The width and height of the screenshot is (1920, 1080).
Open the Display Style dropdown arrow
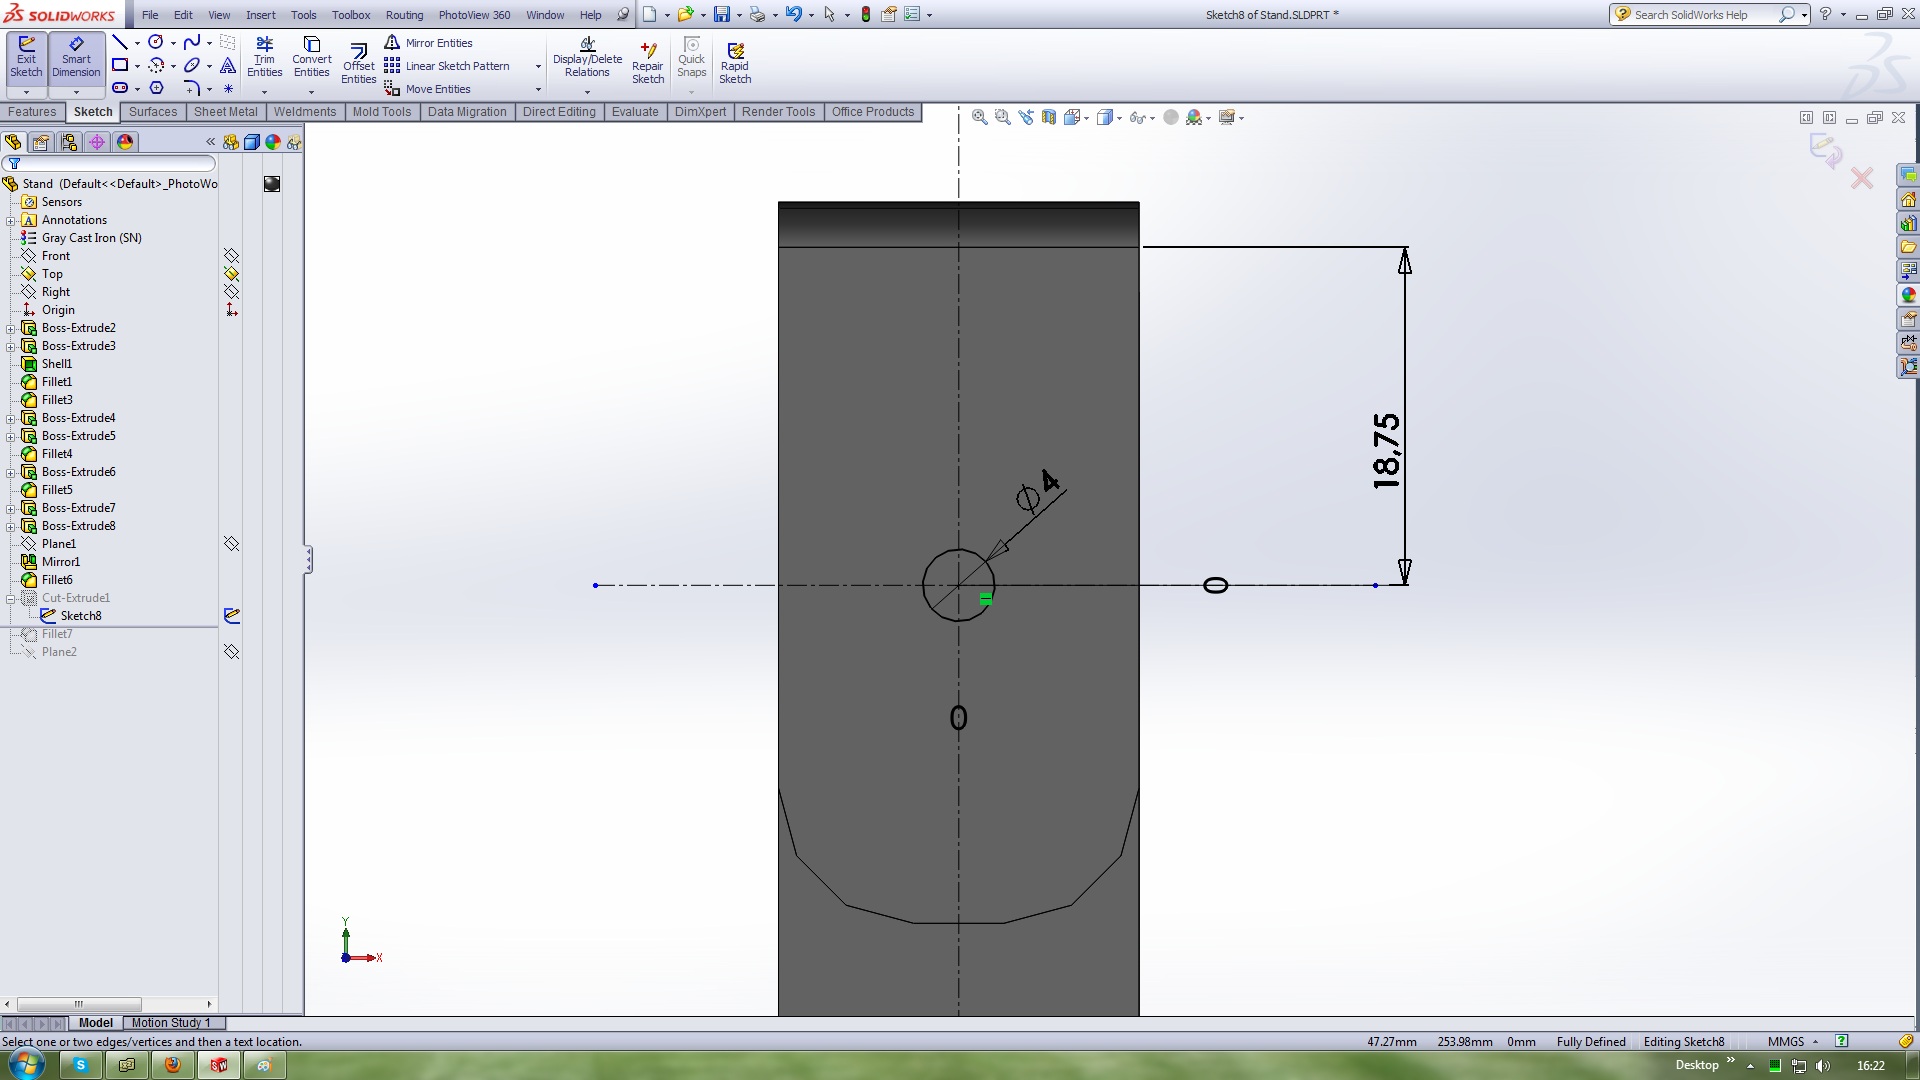1119,118
